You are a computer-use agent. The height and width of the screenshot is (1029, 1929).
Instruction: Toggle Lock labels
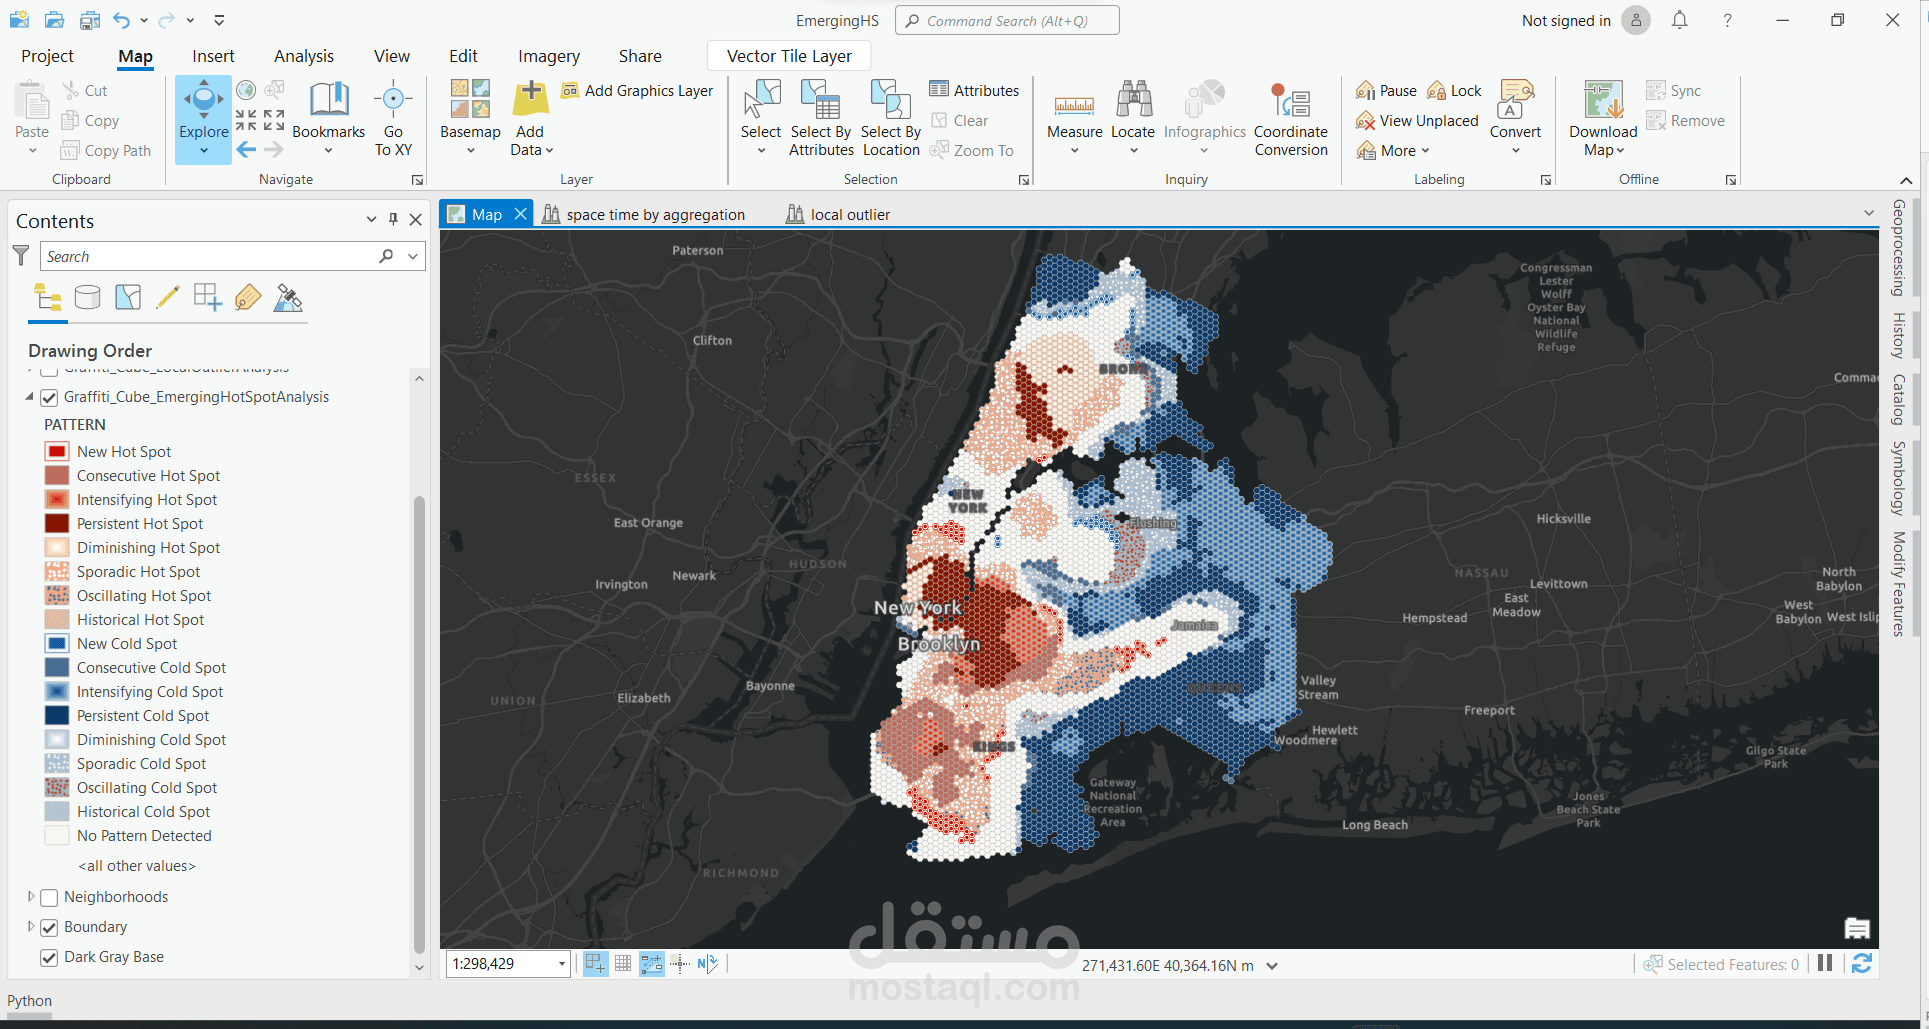click(1455, 91)
